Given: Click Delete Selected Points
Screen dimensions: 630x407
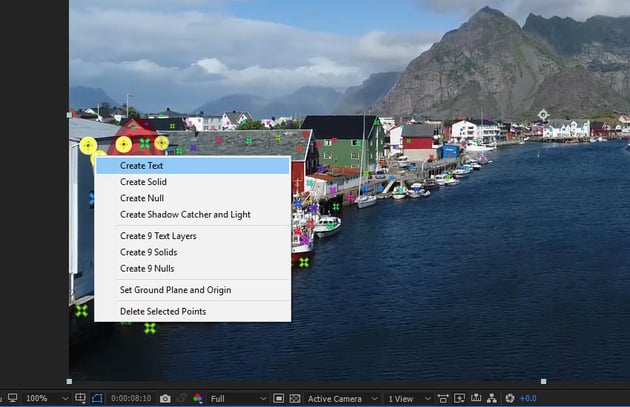Looking at the screenshot, I should [x=163, y=311].
